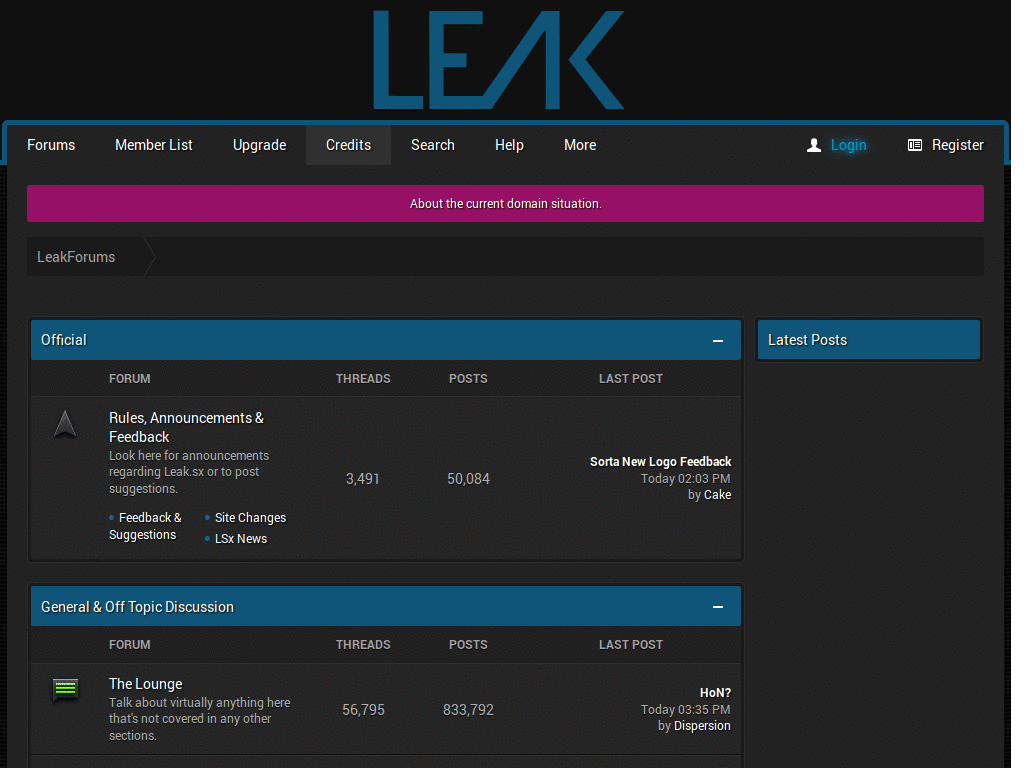Open the Forums menu item

[51, 145]
